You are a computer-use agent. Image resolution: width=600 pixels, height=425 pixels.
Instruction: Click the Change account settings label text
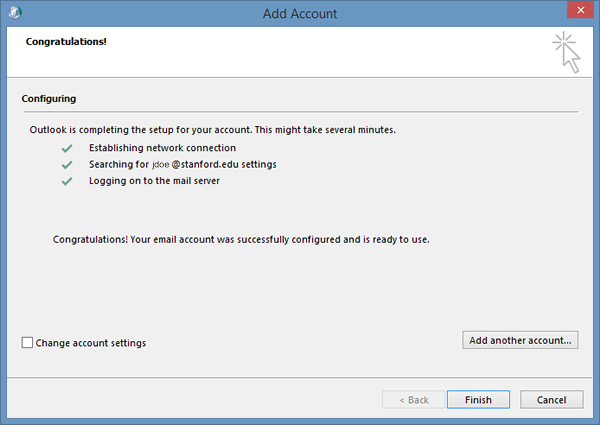(x=91, y=343)
